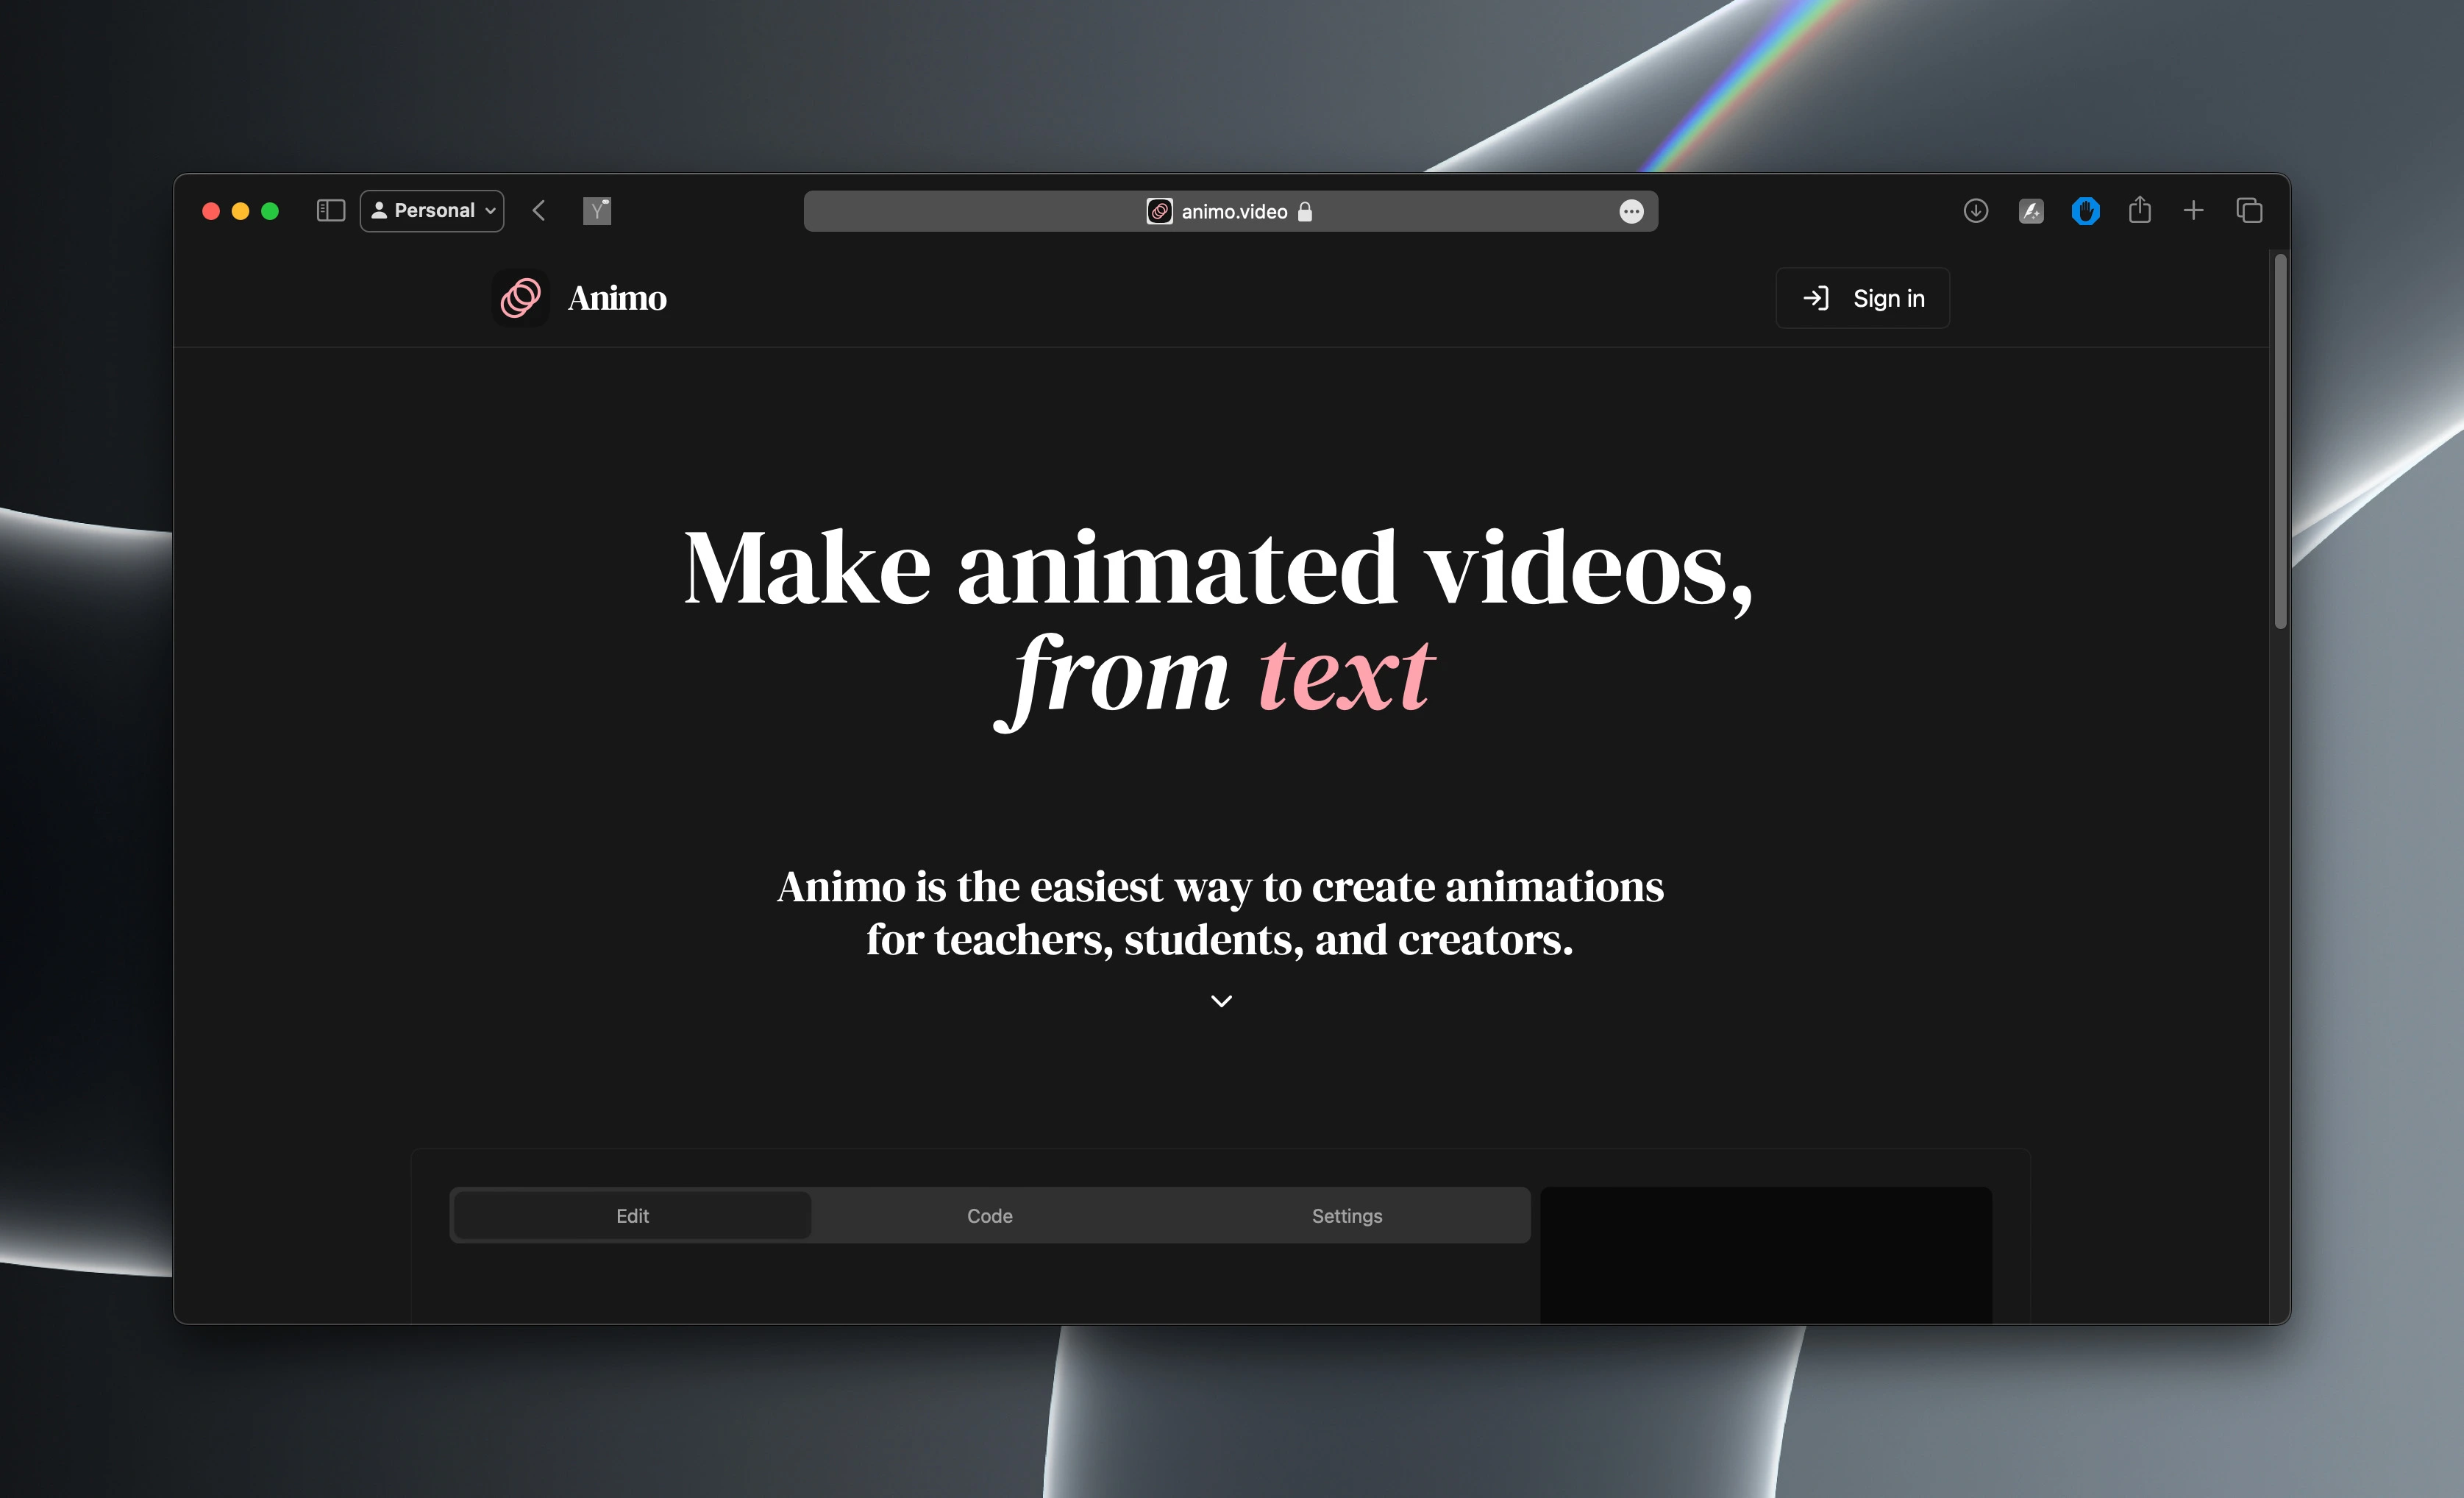Click the pink 'text' heading word

[x=1346, y=676]
